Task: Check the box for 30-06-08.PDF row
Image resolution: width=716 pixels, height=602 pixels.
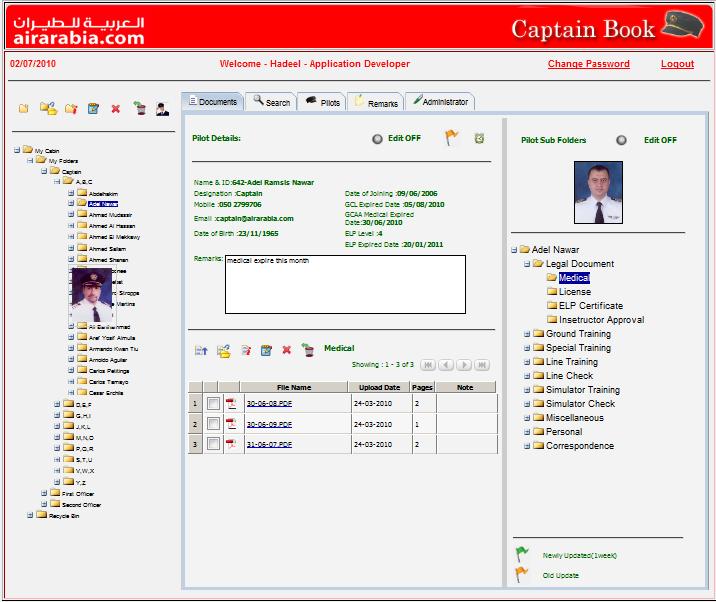Action: click(x=213, y=404)
